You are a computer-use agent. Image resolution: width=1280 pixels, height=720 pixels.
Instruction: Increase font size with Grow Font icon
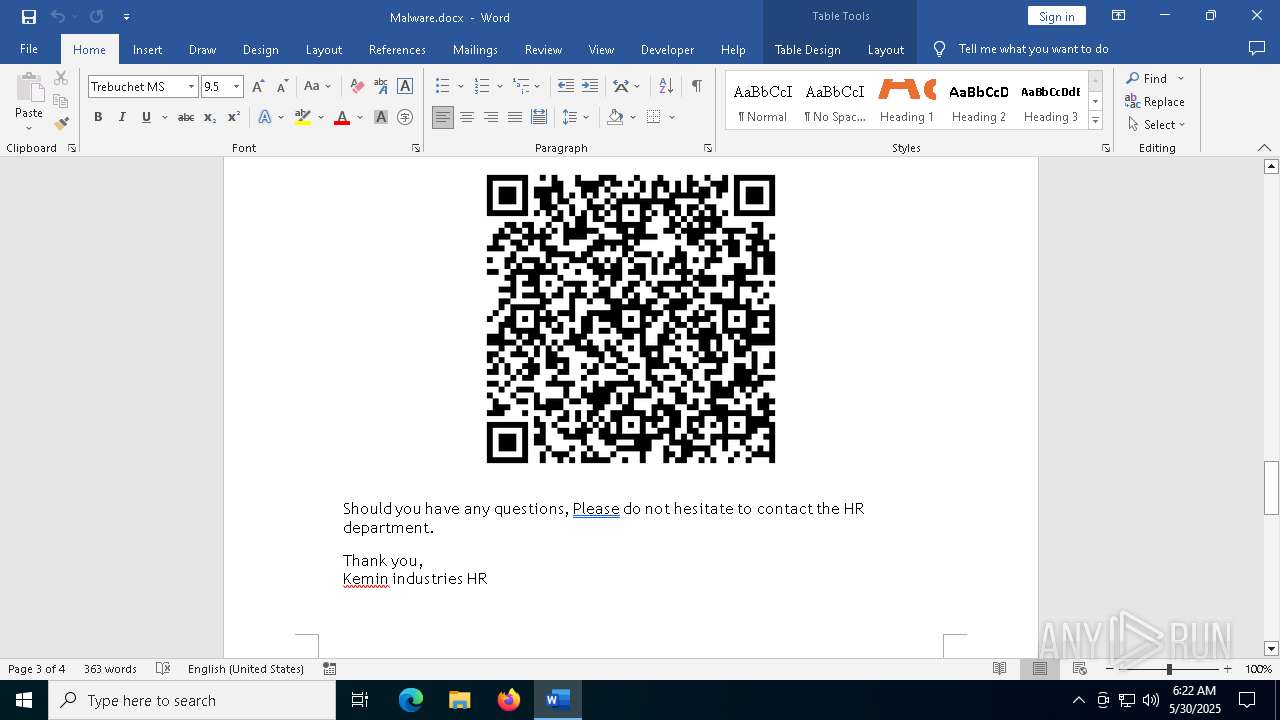point(259,87)
